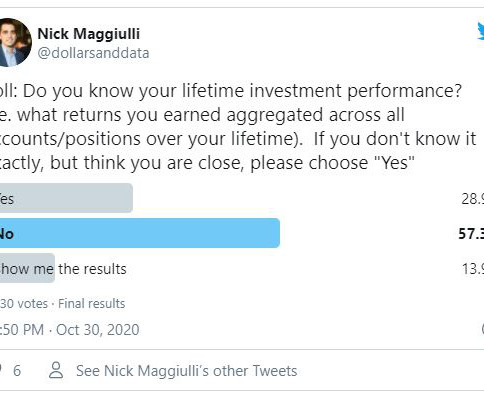Select the Yes poll result bar
The width and height of the screenshot is (484, 404).
66,198
